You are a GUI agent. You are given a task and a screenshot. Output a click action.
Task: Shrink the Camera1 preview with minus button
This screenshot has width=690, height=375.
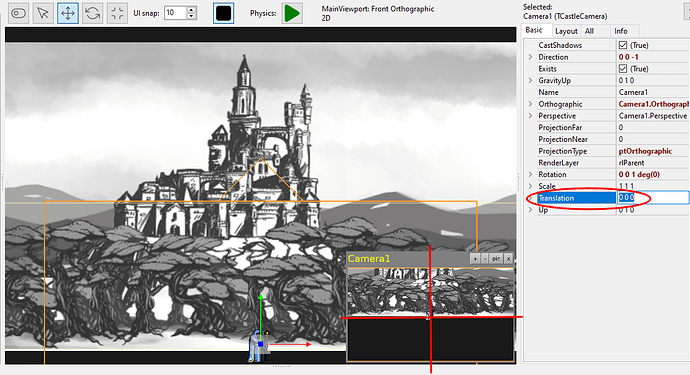pos(485,258)
